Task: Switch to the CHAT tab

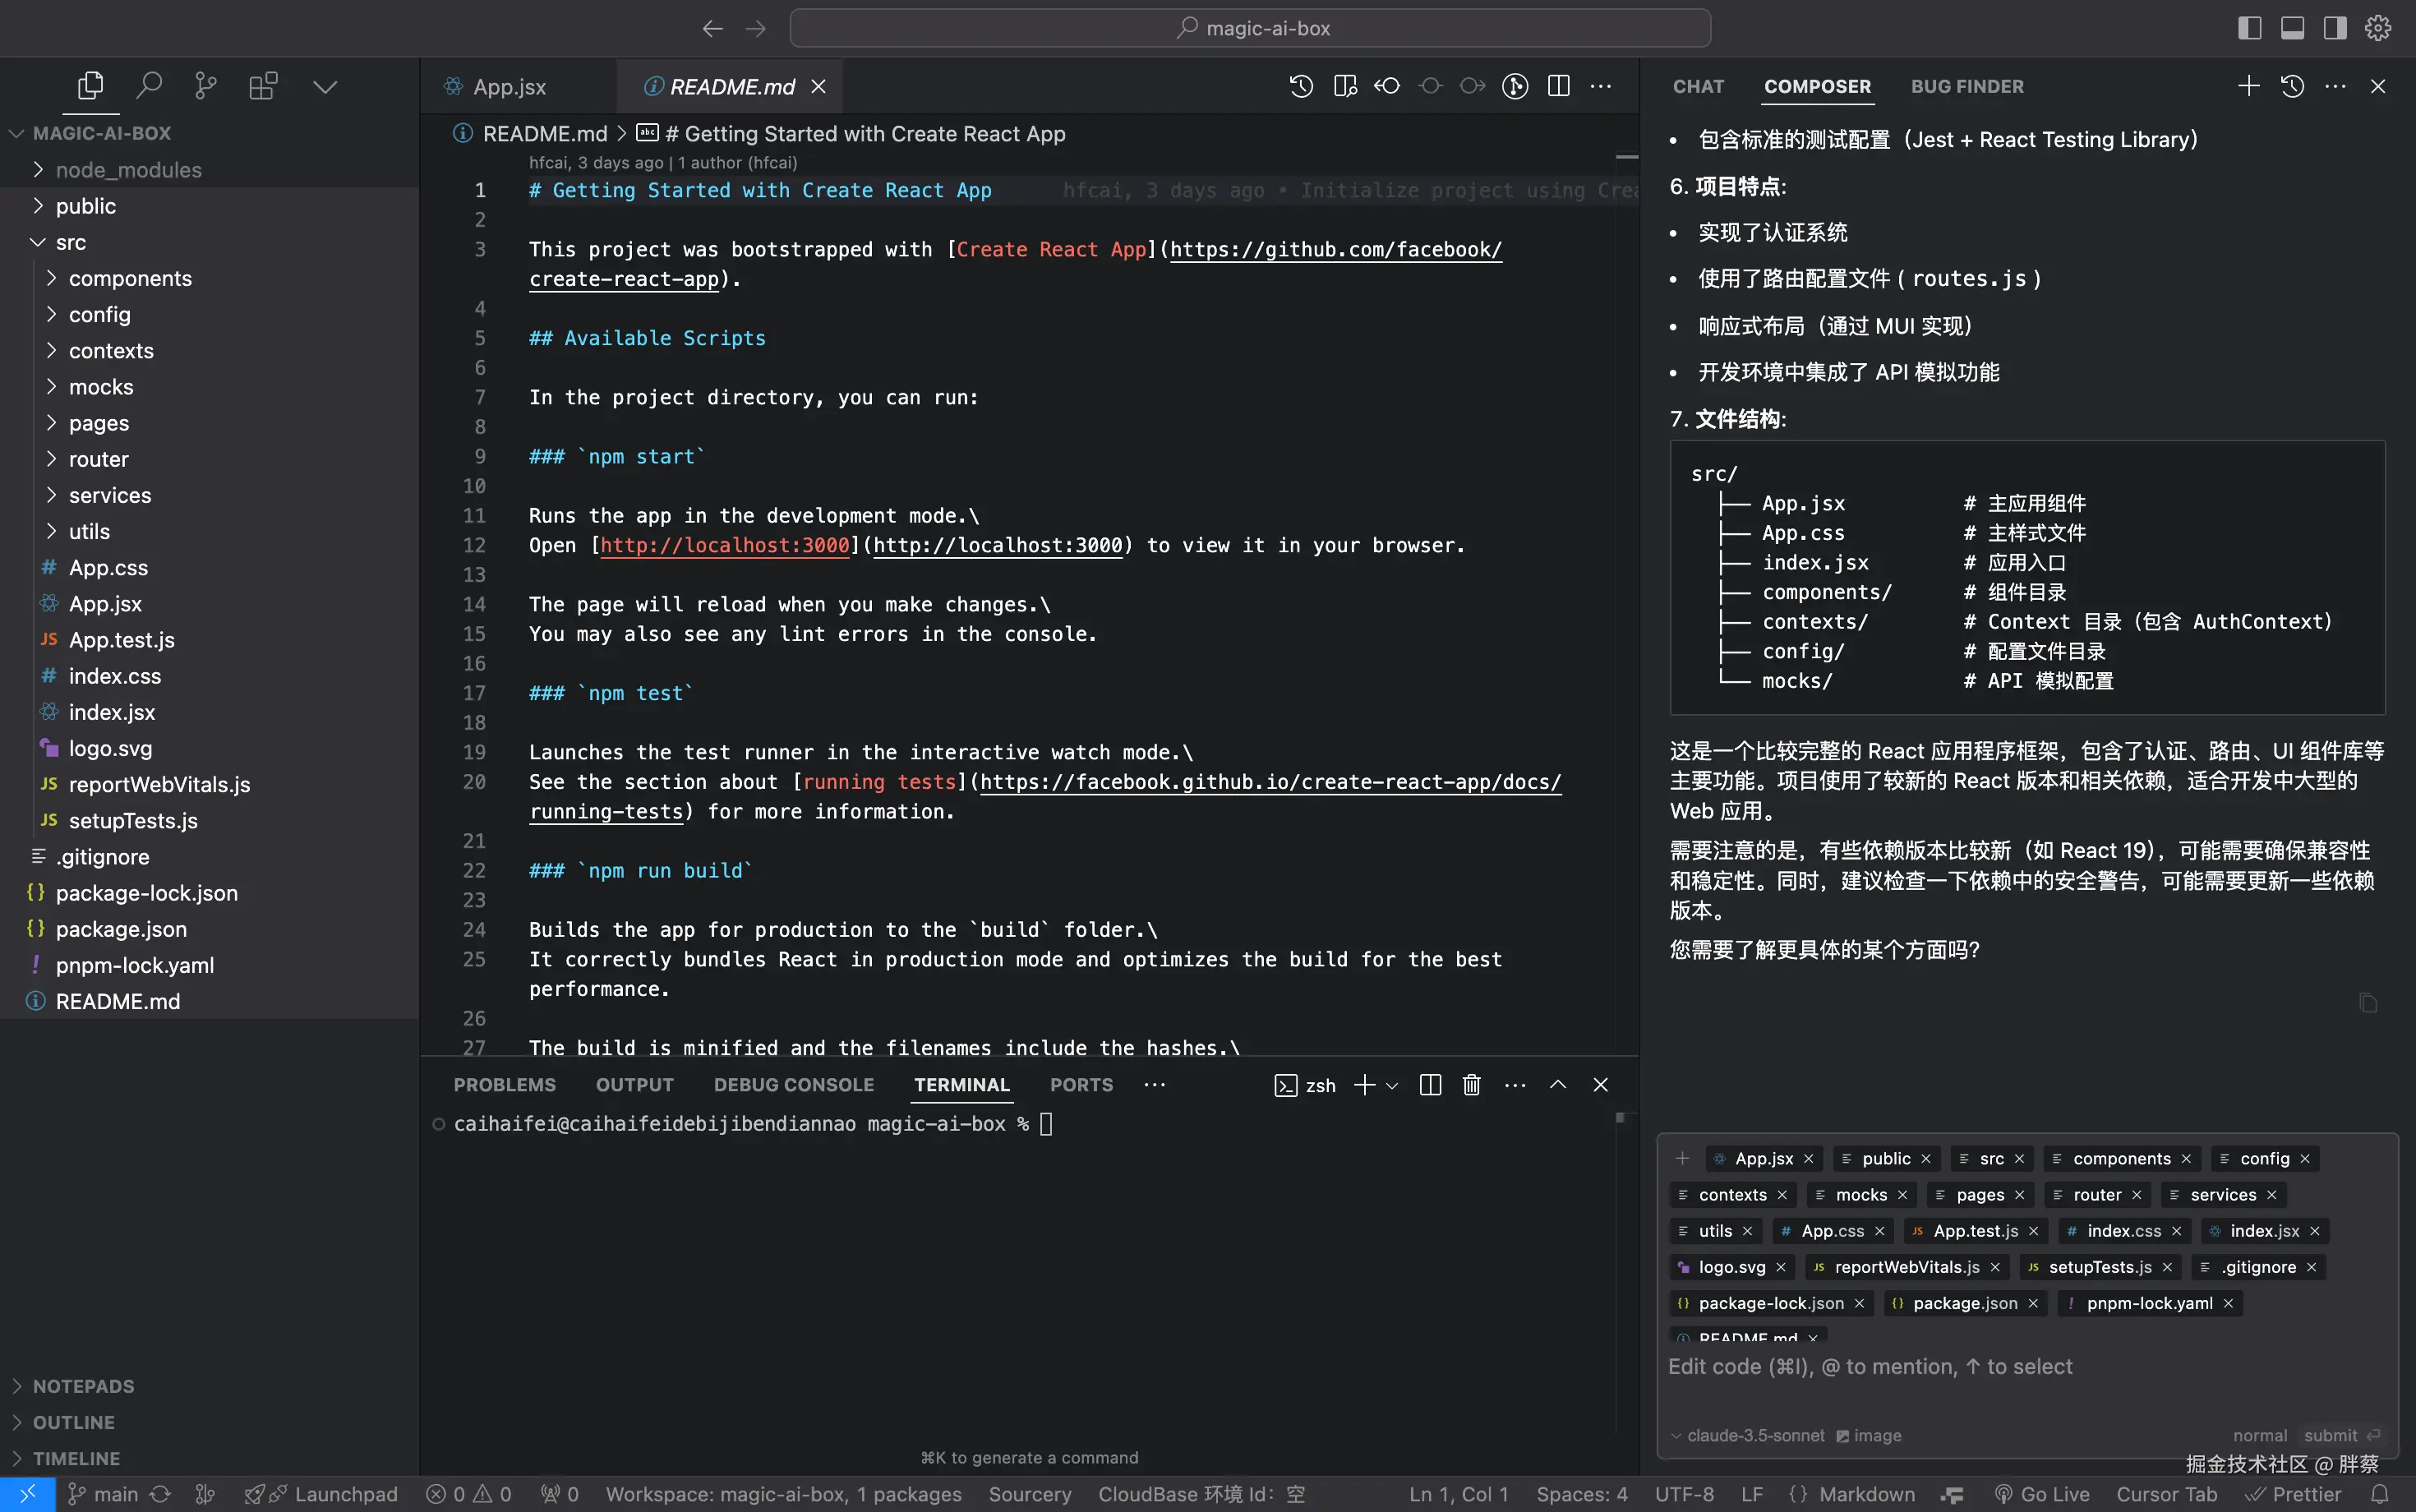Action: coord(1698,86)
